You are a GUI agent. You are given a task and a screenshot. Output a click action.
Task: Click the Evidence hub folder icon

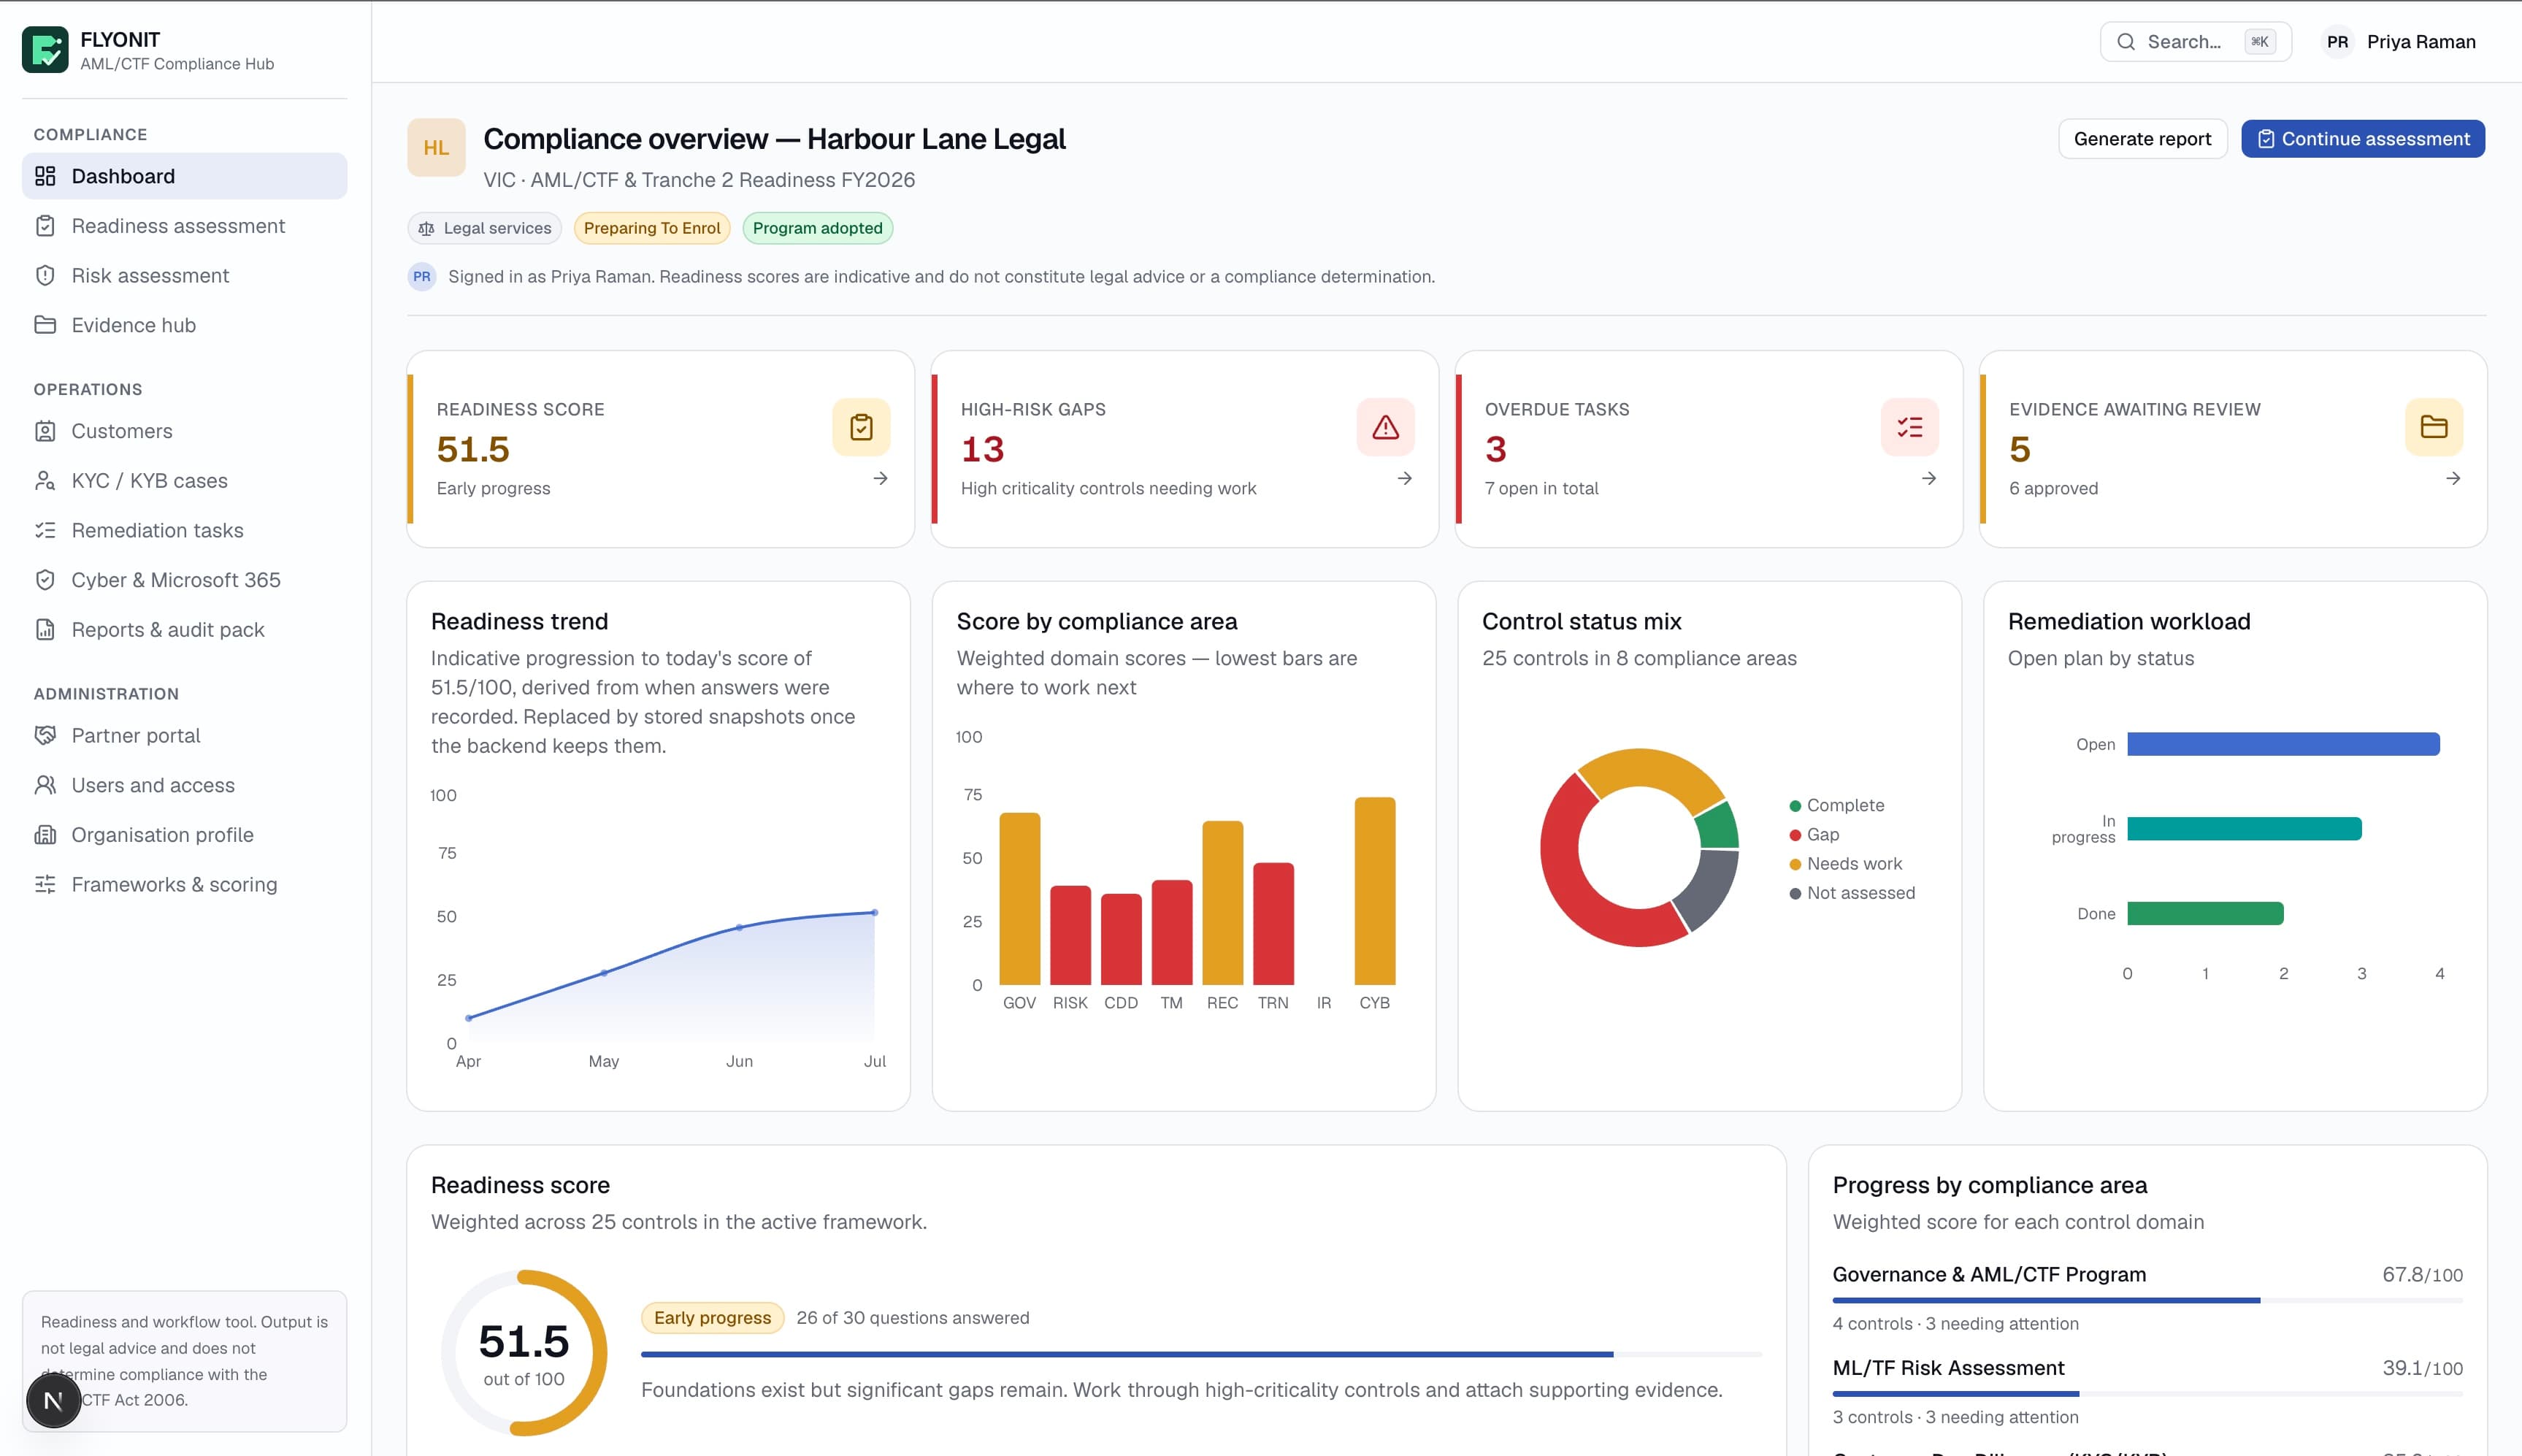[45, 325]
